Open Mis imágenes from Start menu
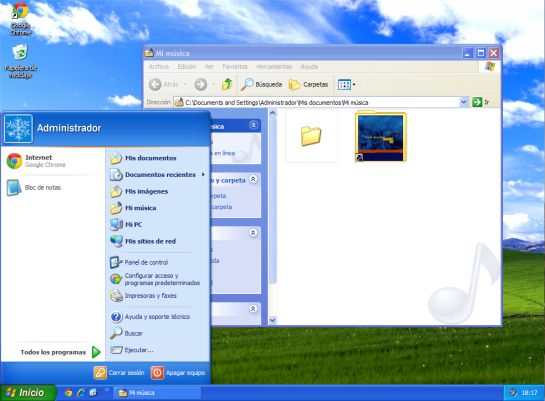The width and height of the screenshot is (545, 401). [139, 191]
